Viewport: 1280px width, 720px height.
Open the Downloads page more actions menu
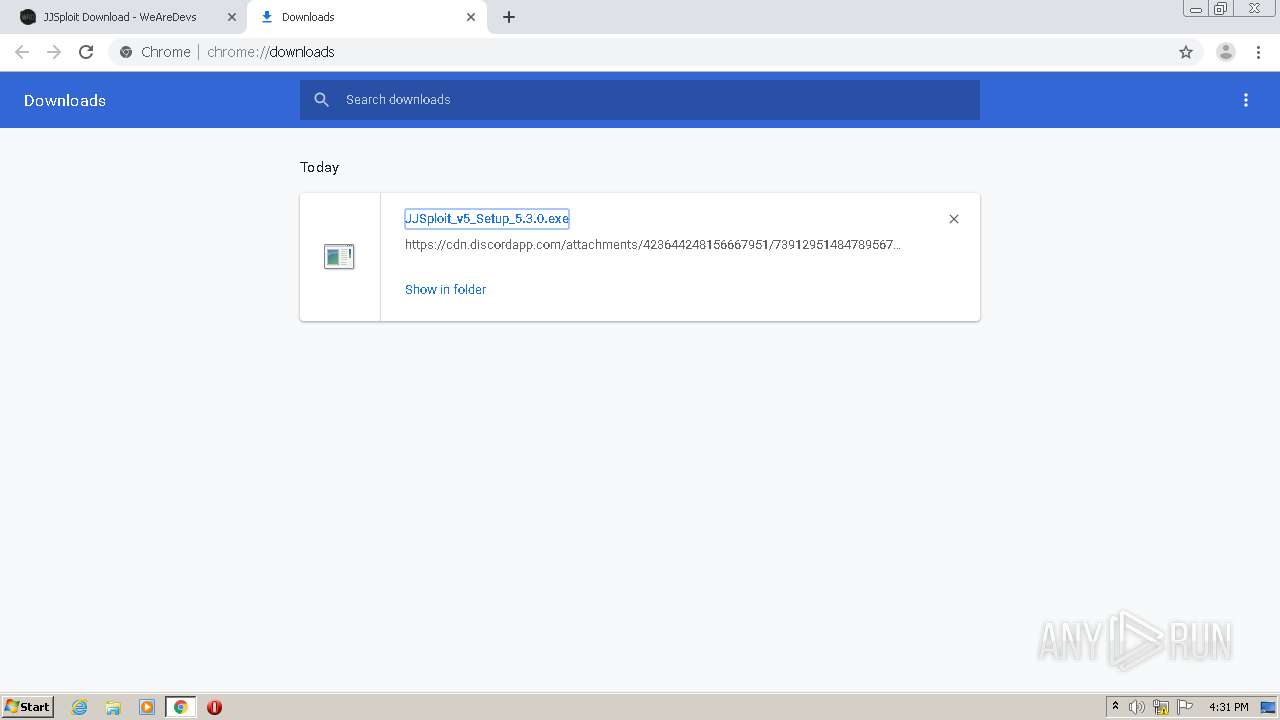point(1246,100)
